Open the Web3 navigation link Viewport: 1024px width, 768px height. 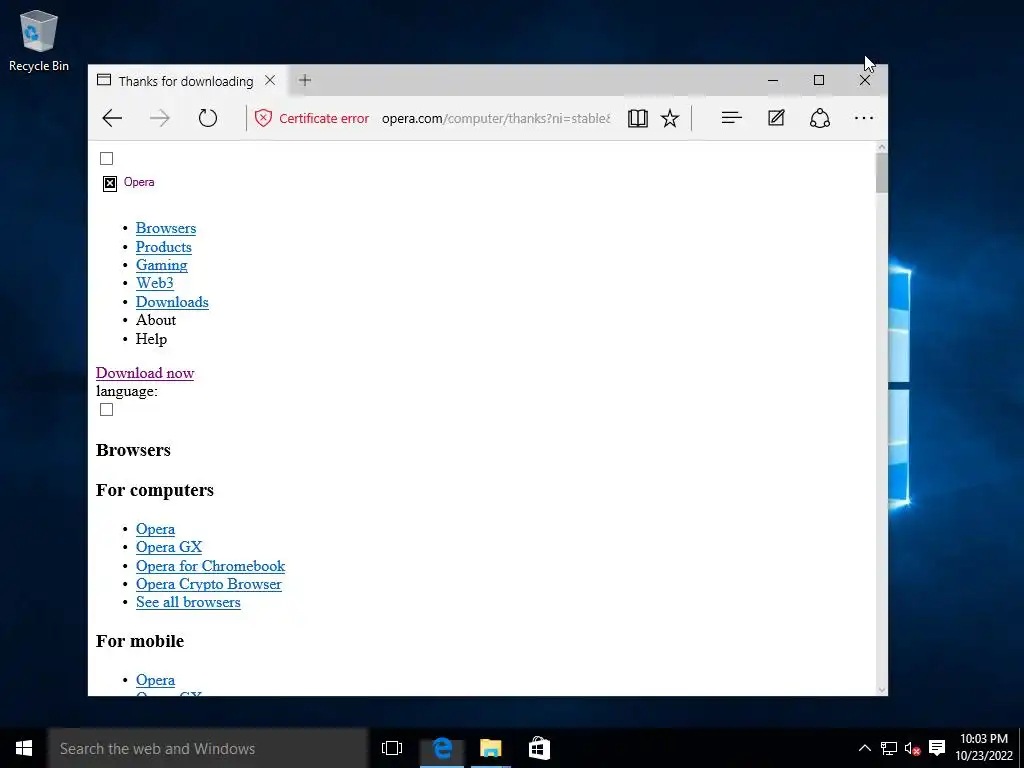(x=155, y=283)
